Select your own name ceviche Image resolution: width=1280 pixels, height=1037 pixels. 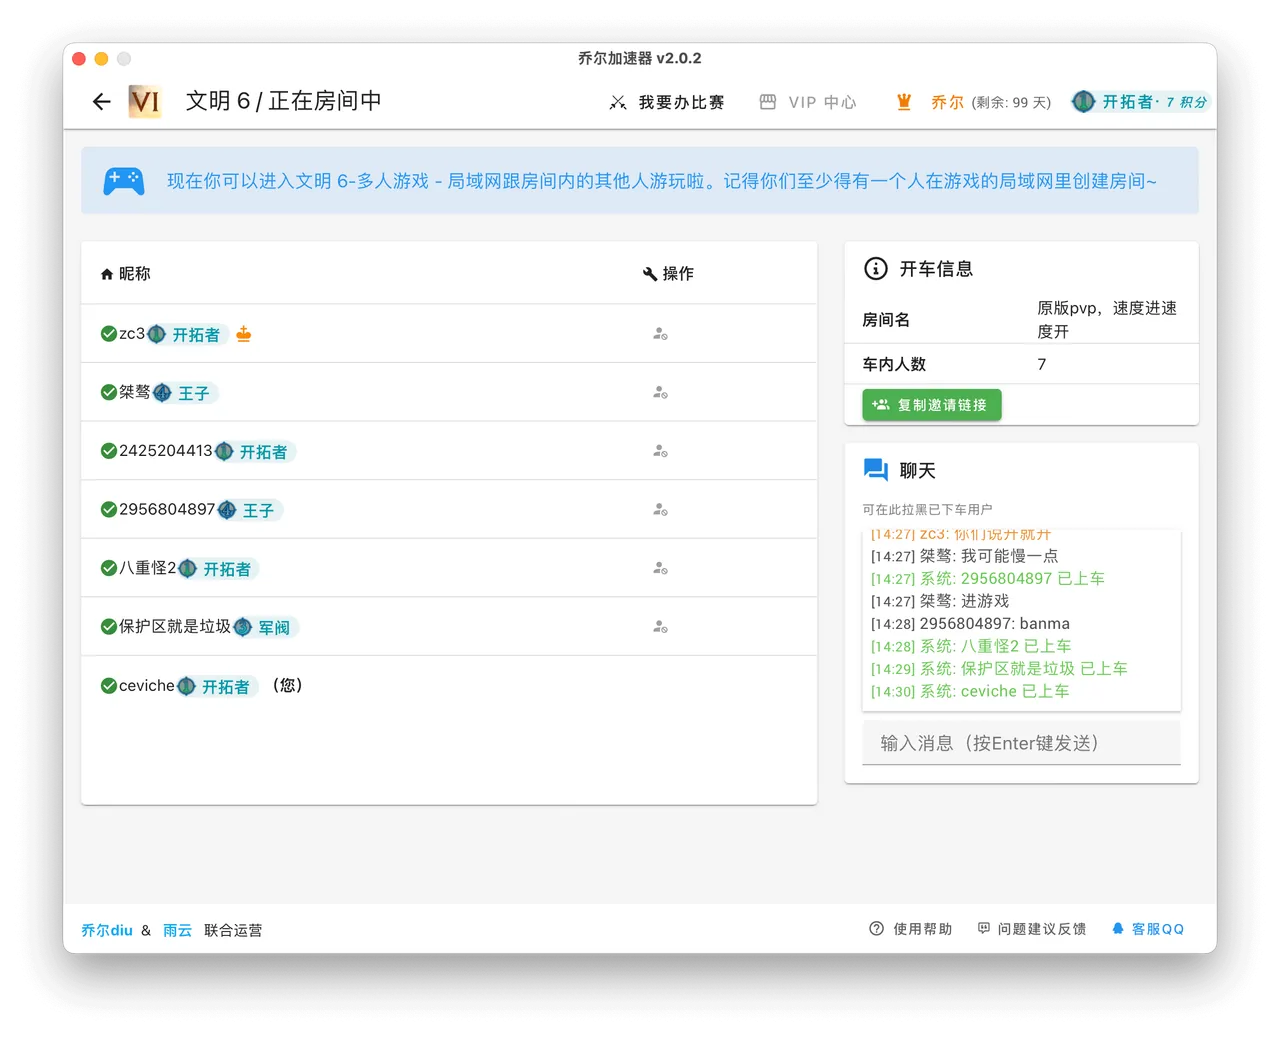point(147,686)
